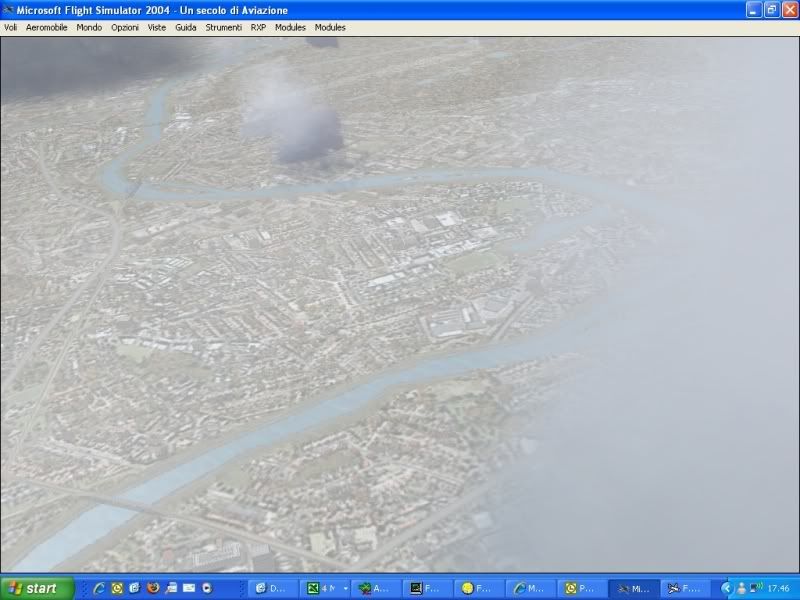The image size is (800, 600).
Task: Switch to the "D..." taskbar window
Action: 273,588
